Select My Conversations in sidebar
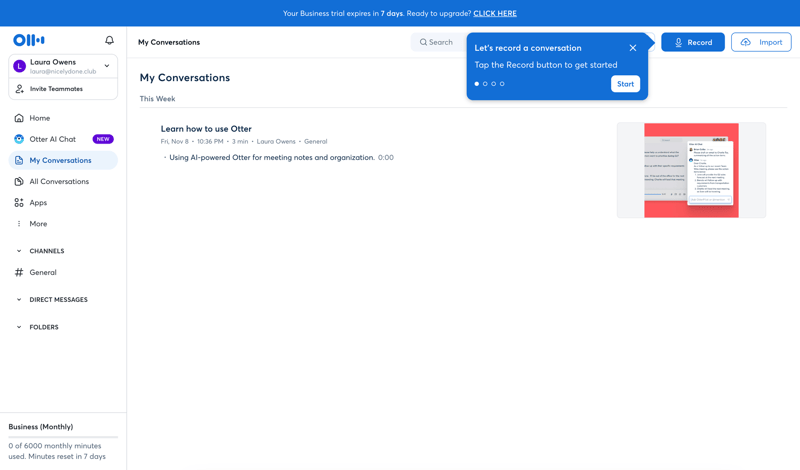 pyautogui.click(x=63, y=160)
